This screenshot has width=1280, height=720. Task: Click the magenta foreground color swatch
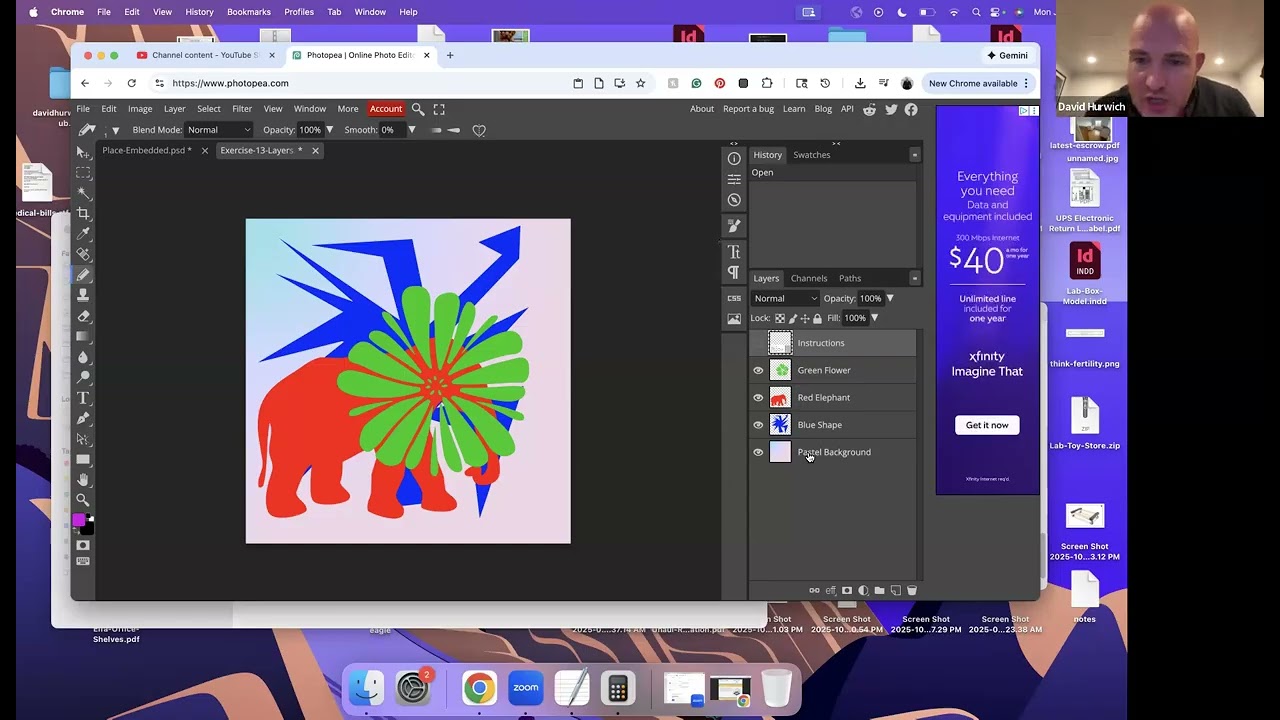pos(79,520)
